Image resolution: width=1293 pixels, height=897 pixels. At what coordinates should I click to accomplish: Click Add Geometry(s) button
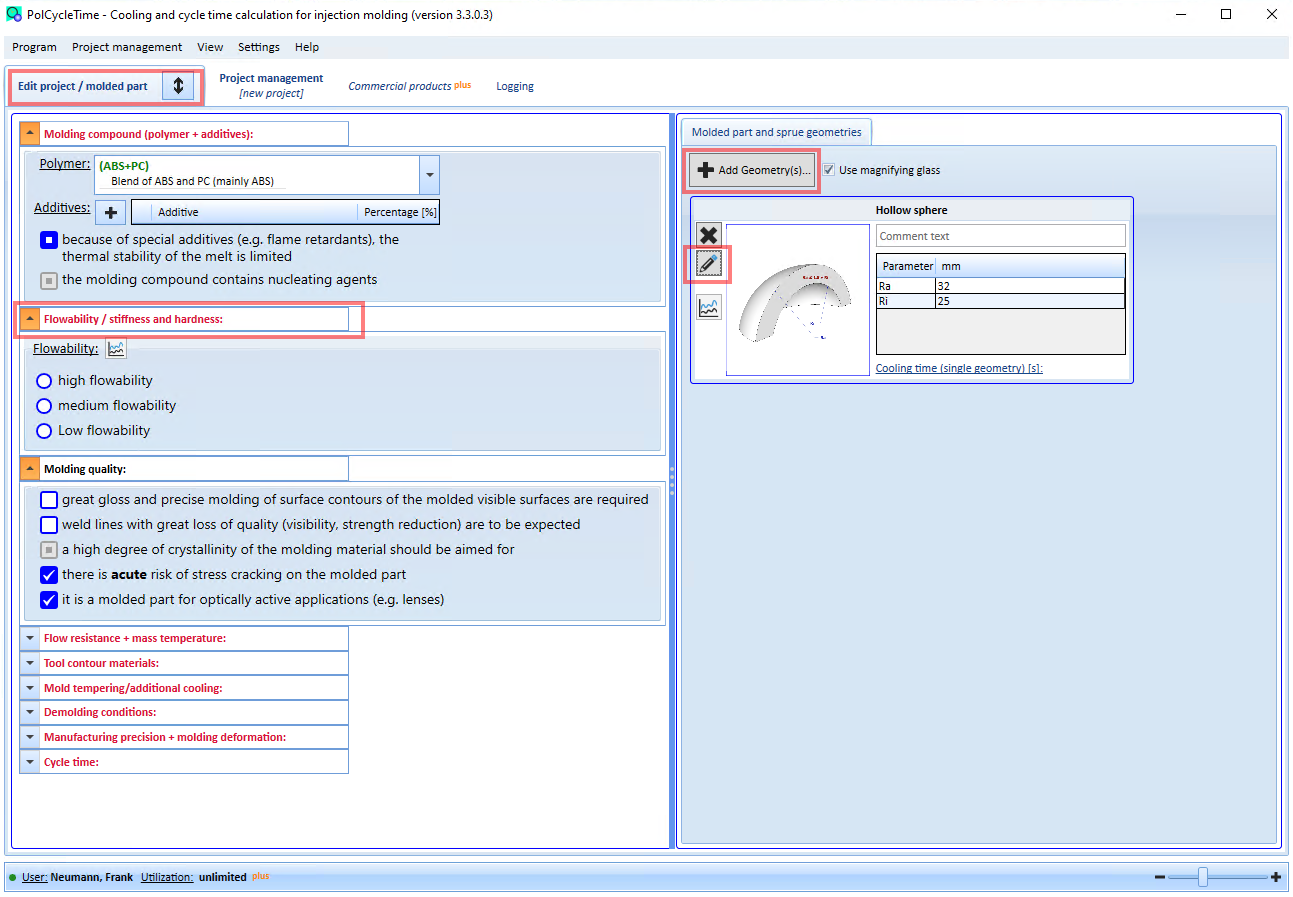(x=753, y=170)
